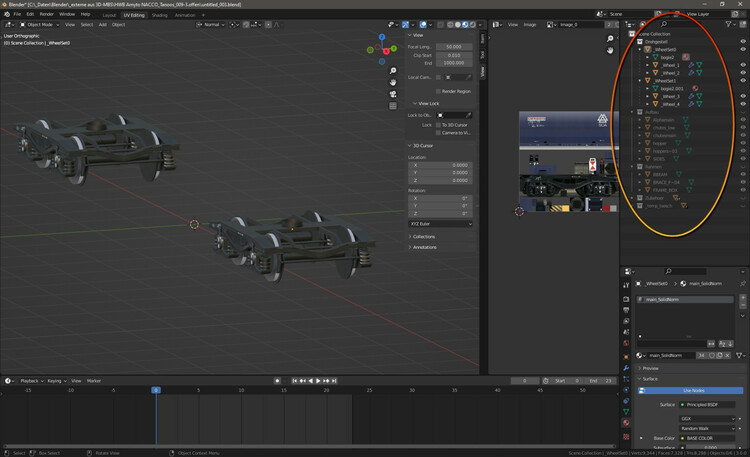The height and width of the screenshot is (457, 750).
Task: Click modifier wrench icon on _Wheel_1 row
Action: (x=691, y=65)
